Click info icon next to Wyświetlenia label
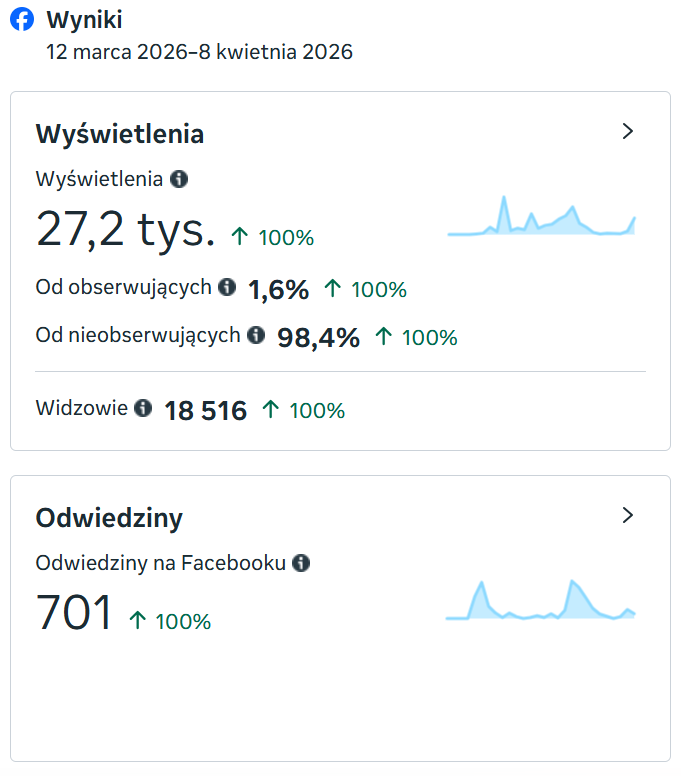Viewport: 681px width, 776px height. [179, 179]
